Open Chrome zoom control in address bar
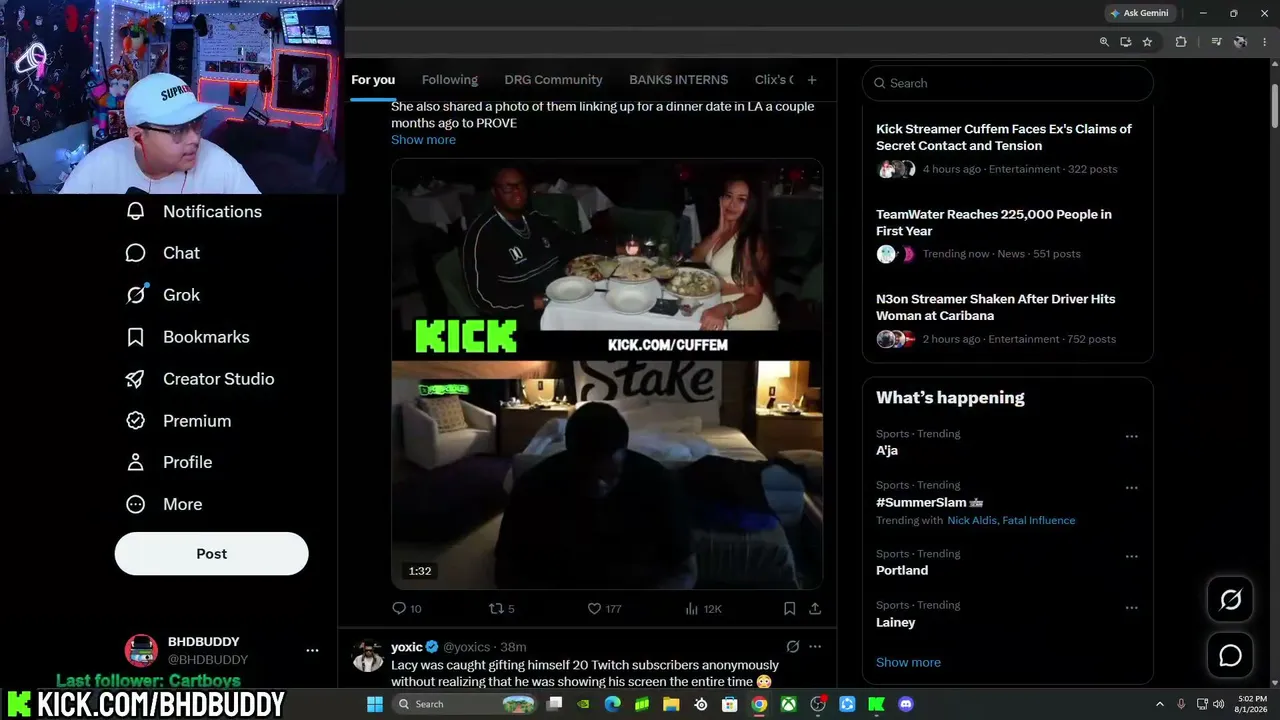The width and height of the screenshot is (1280, 720). coord(1104,42)
